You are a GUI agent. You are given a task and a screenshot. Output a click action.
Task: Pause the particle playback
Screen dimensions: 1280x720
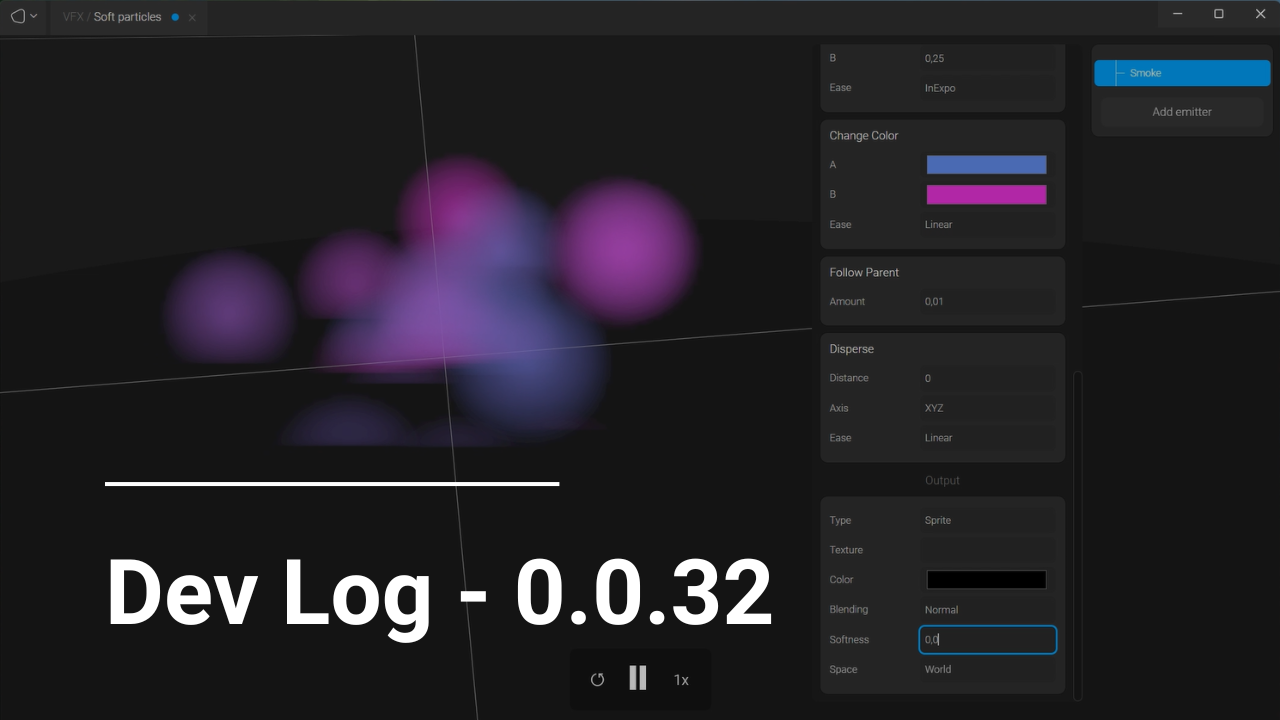tap(638, 679)
